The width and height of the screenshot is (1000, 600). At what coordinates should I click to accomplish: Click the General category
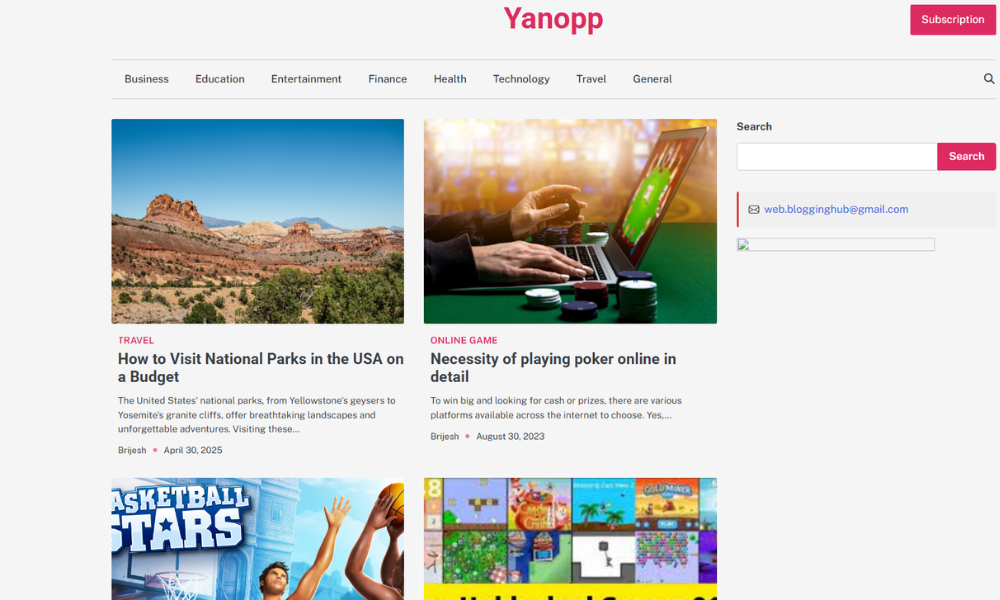tap(652, 79)
